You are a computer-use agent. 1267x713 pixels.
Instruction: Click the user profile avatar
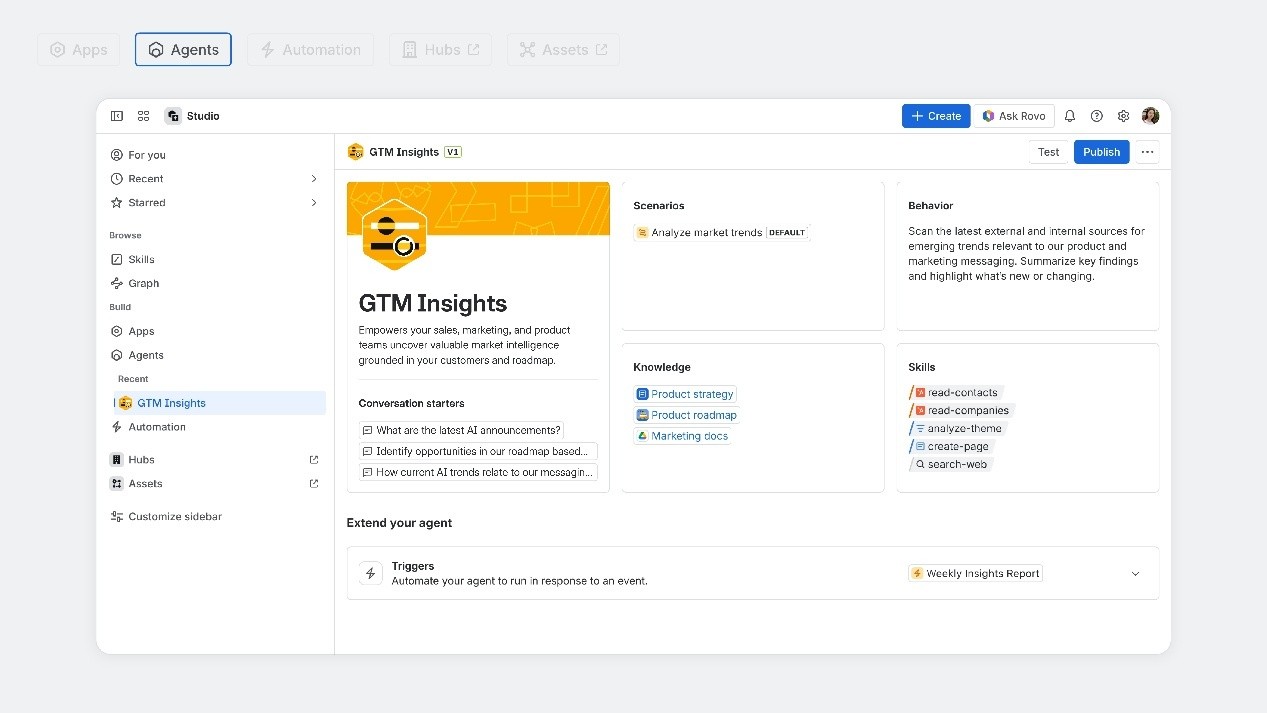tap(1150, 116)
